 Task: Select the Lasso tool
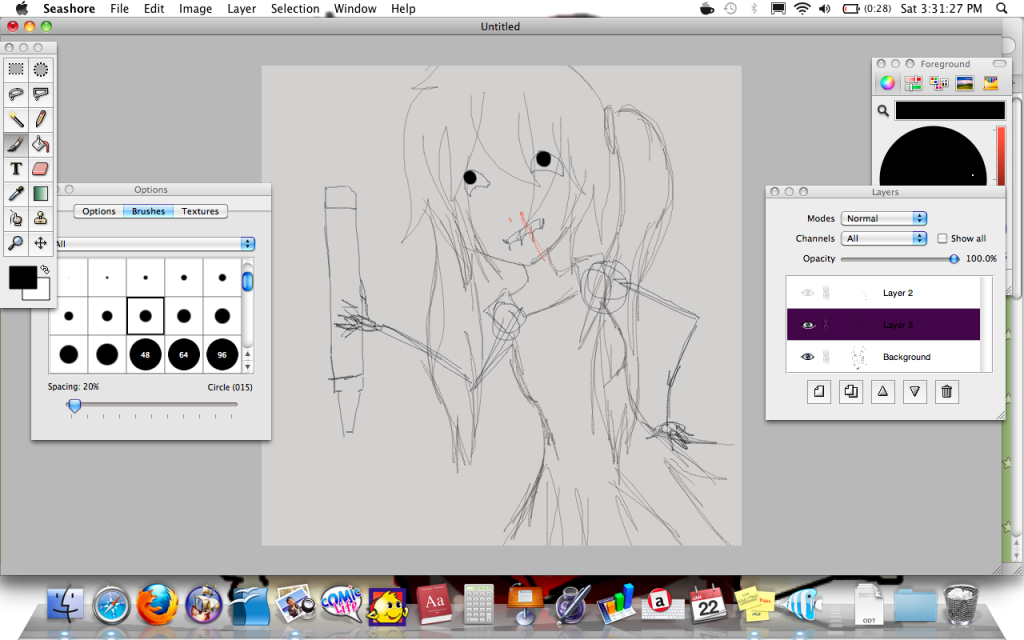16,94
